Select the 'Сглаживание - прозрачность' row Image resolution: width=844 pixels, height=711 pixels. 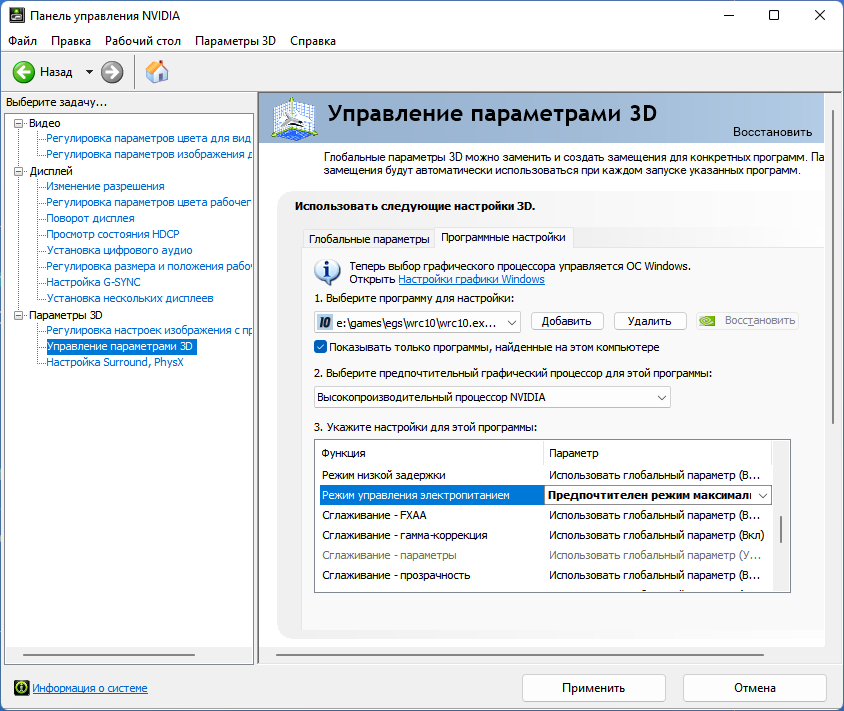click(545, 575)
